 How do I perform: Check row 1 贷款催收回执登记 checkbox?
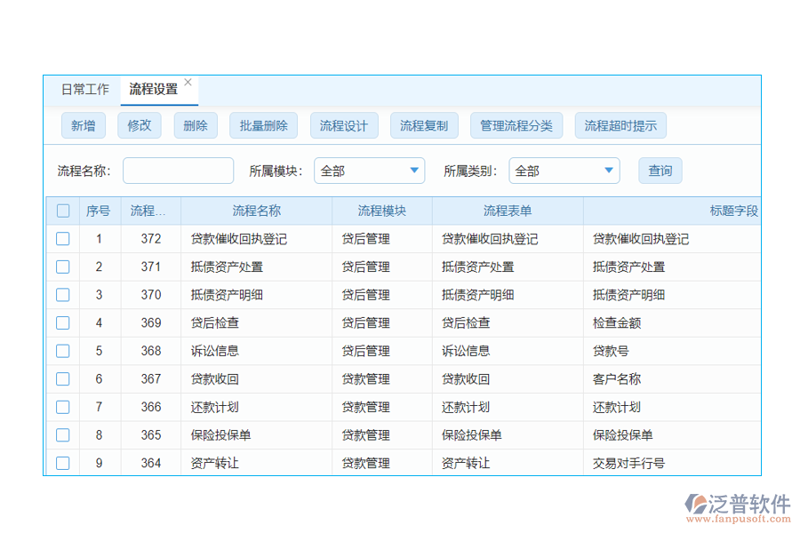coord(63,239)
